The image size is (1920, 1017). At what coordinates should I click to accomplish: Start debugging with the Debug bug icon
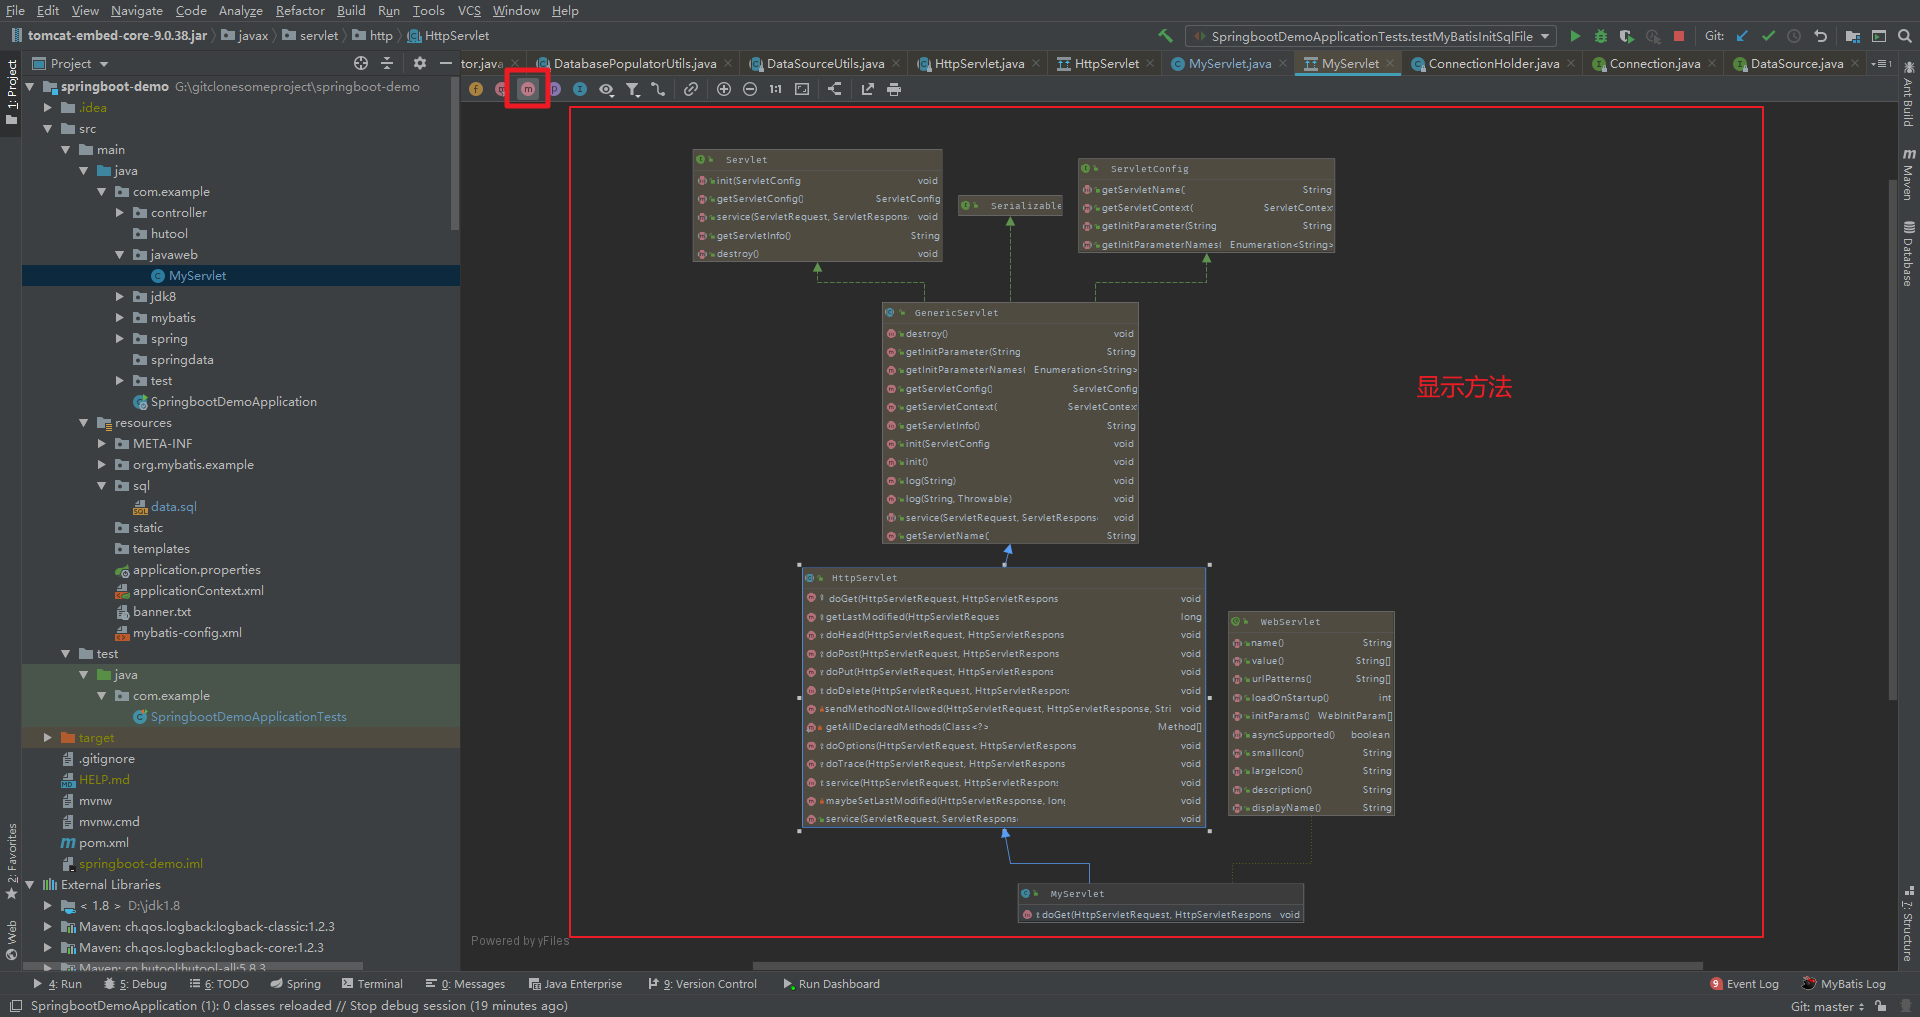(x=1600, y=35)
